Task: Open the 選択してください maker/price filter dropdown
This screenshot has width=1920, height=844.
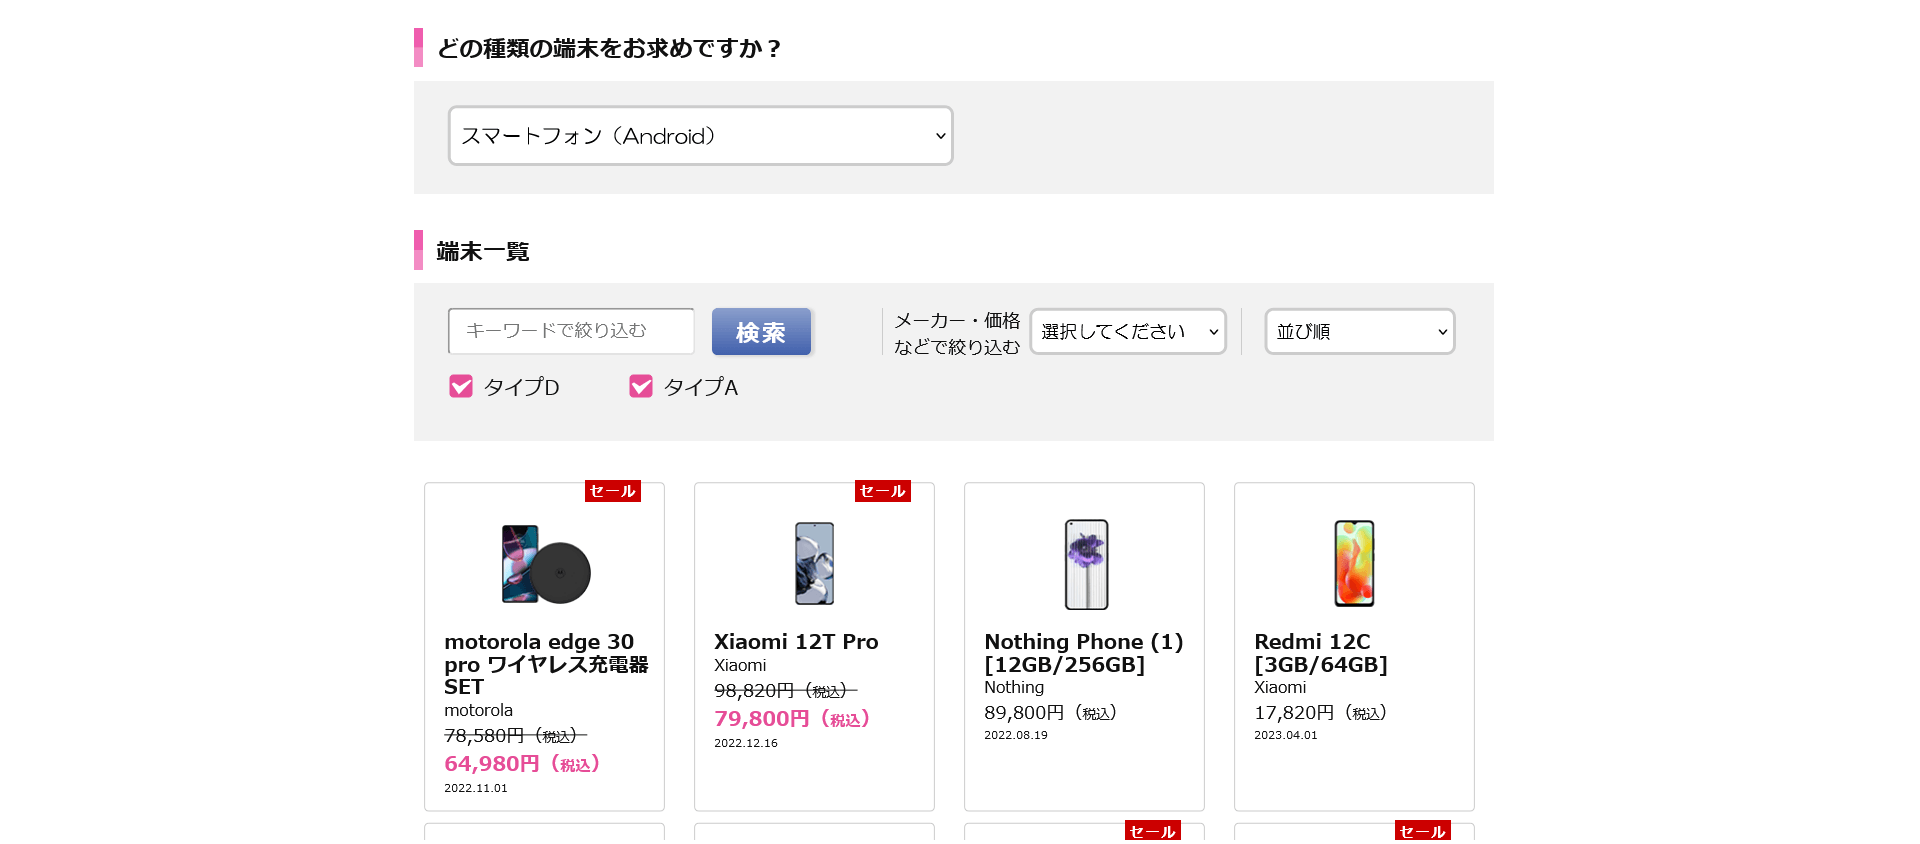Action: (1127, 331)
